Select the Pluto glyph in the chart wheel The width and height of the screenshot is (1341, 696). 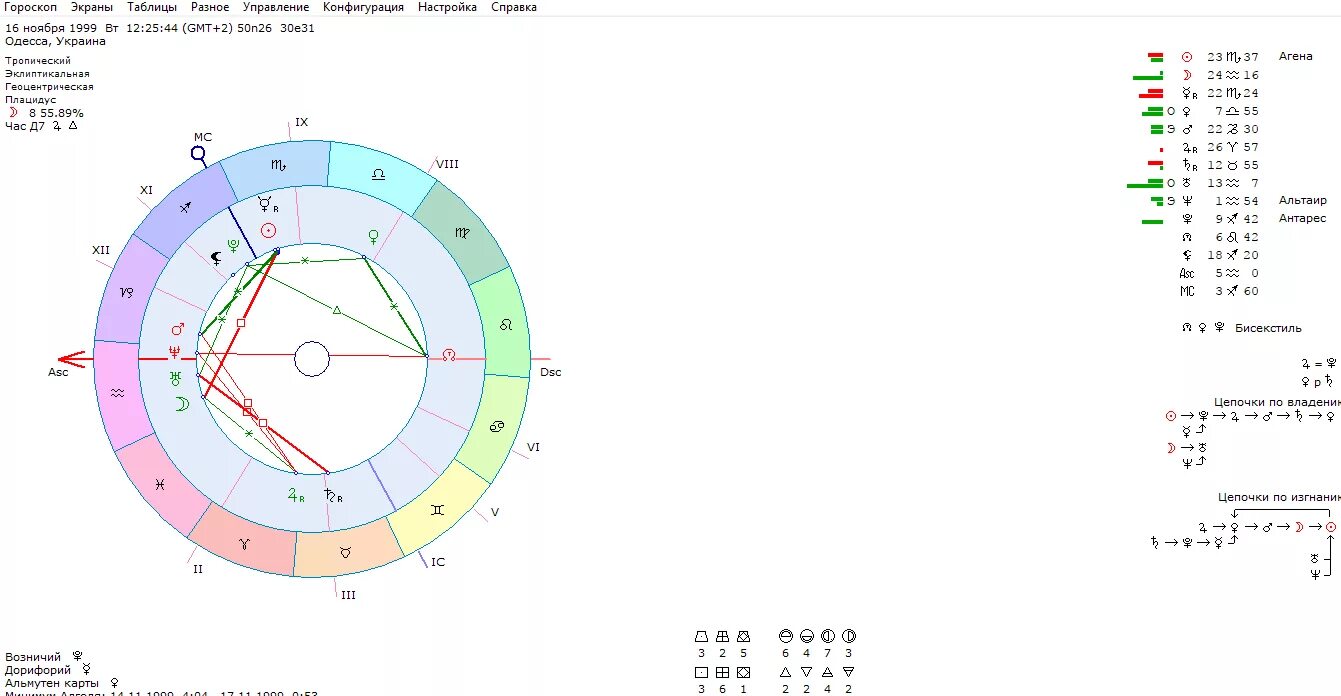[233, 244]
